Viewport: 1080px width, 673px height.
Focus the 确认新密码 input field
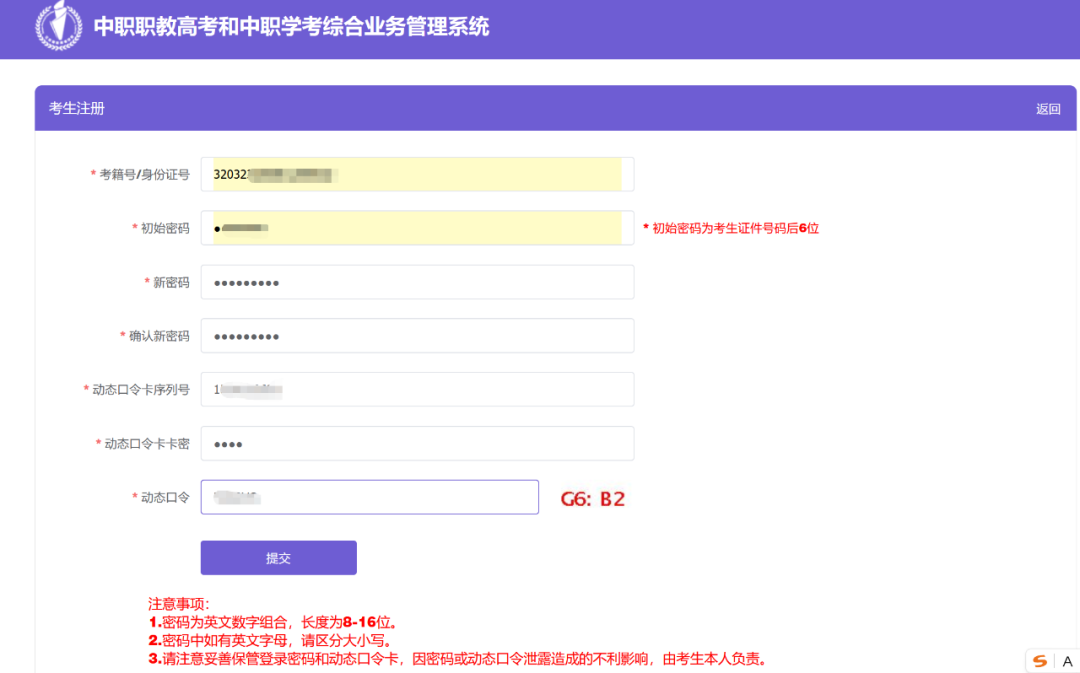(x=417, y=336)
